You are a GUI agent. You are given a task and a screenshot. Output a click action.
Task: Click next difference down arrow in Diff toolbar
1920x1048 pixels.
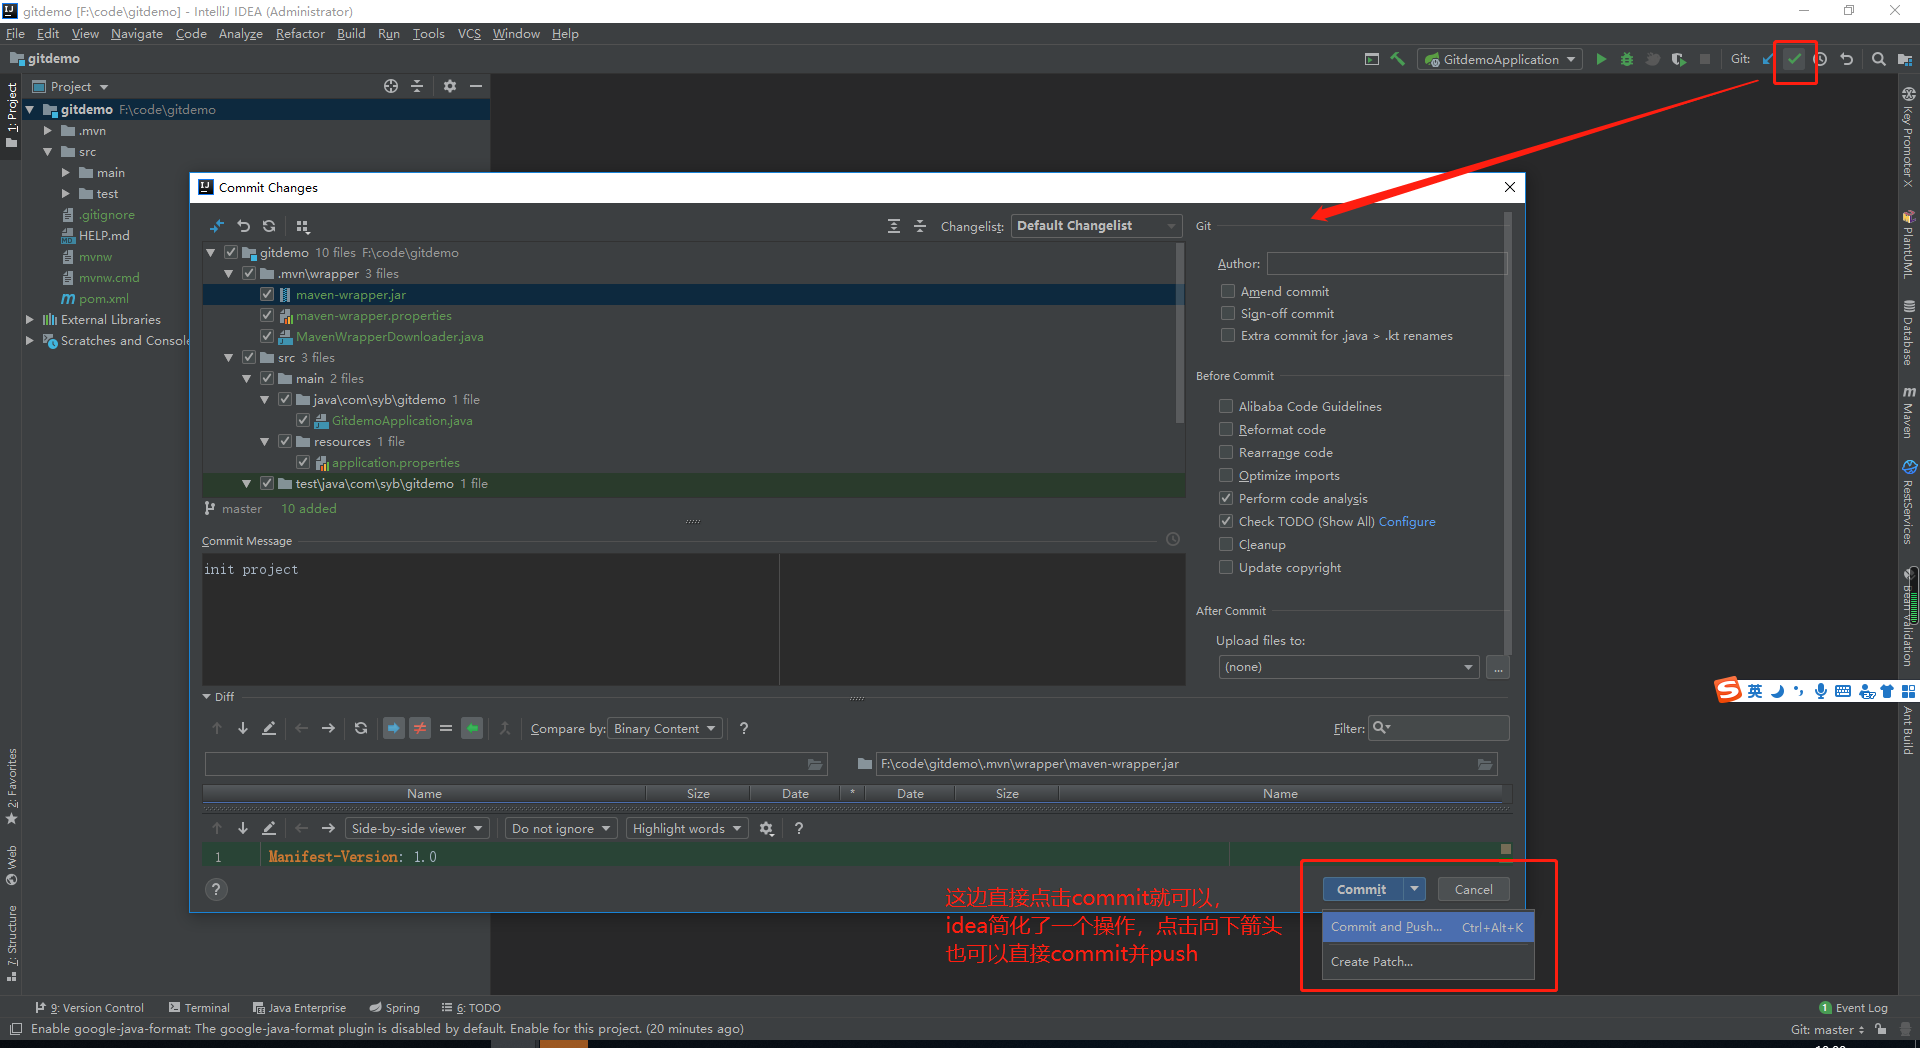tap(243, 728)
